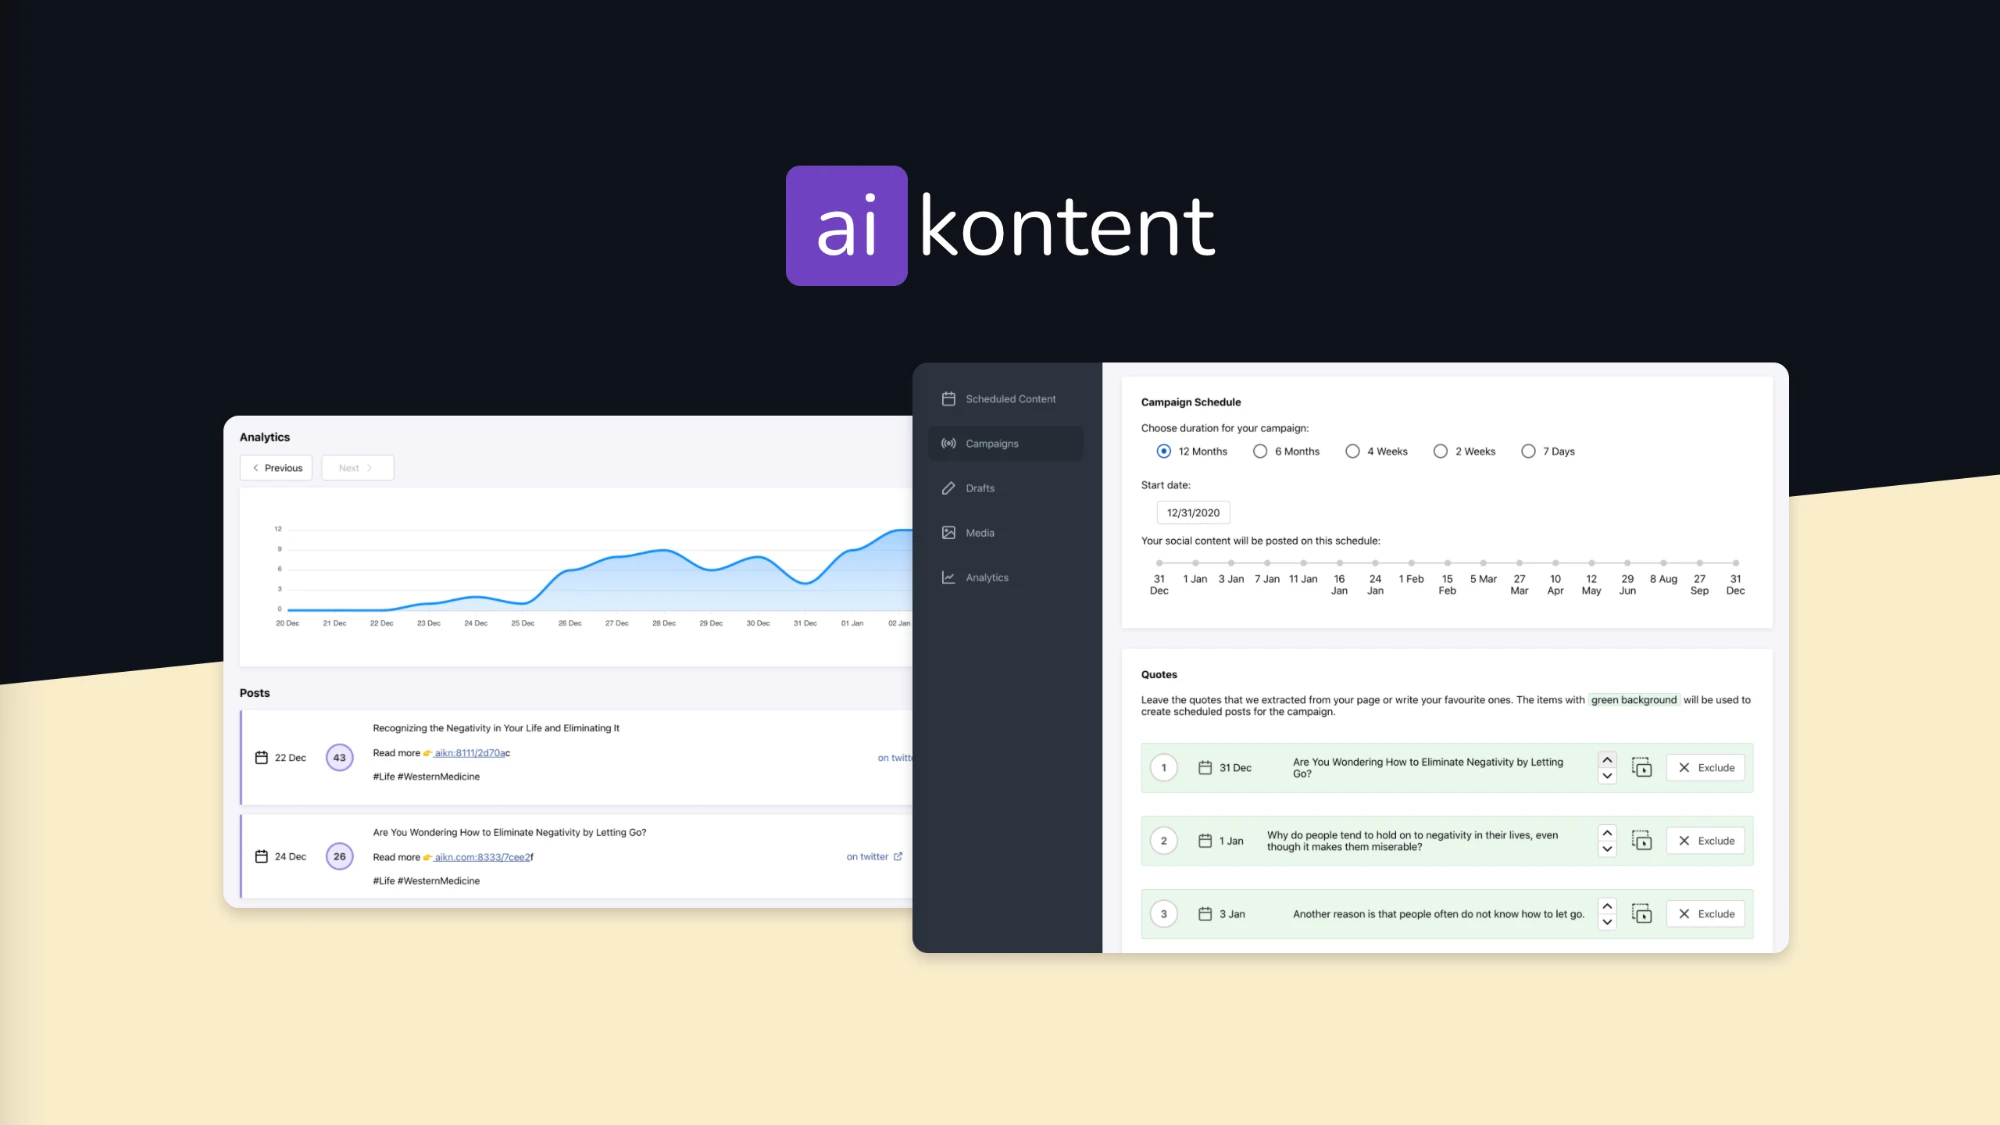Select the 12 Months duration radio

1163,451
